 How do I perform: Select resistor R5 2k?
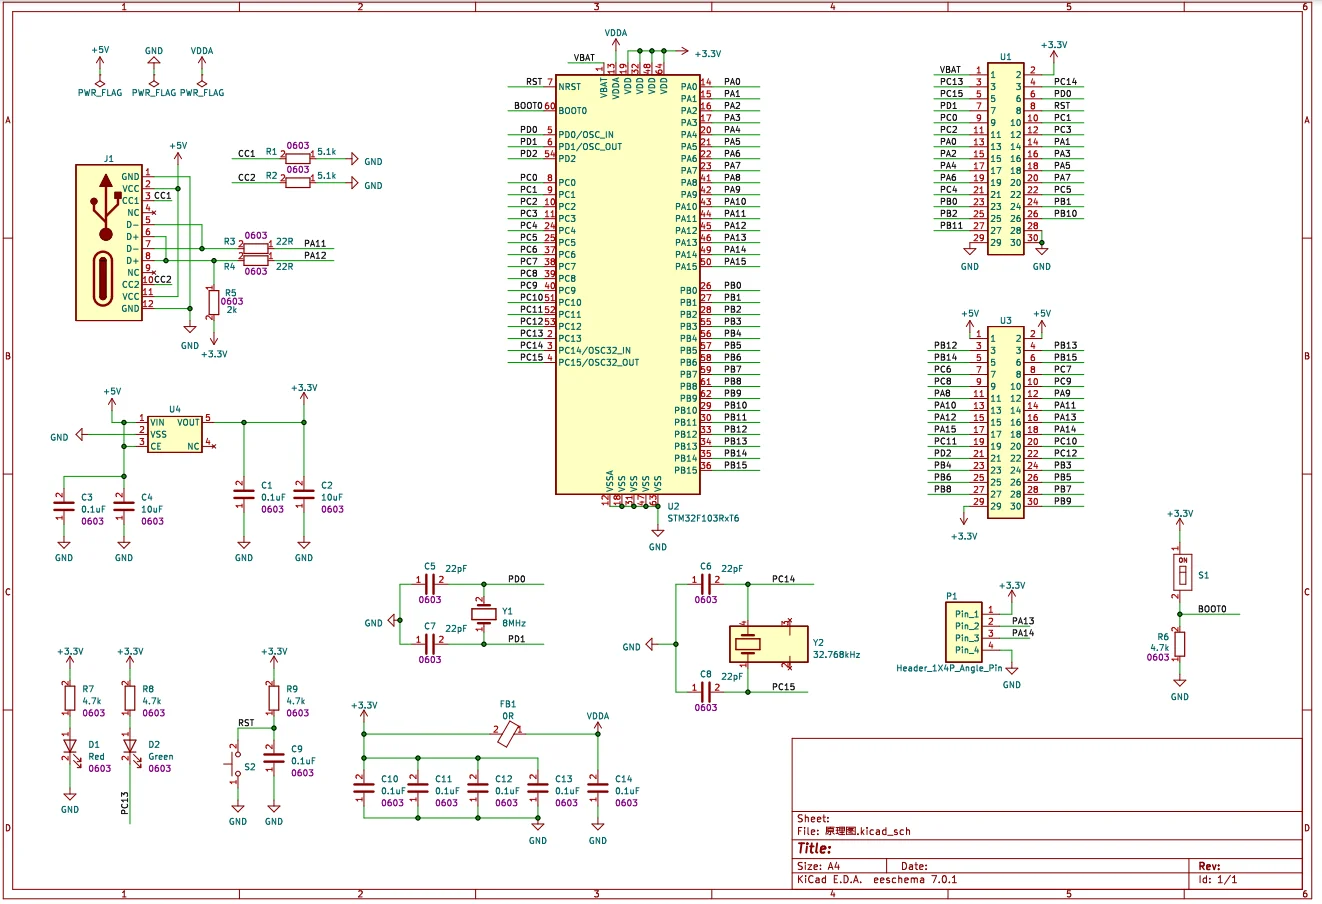point(212,302)
